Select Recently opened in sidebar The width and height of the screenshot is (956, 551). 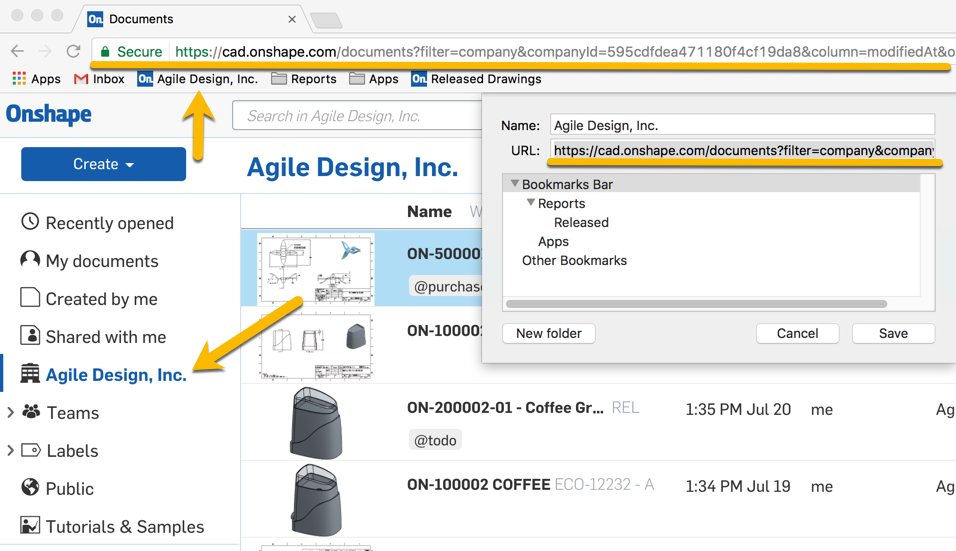[x=98, y=223]
